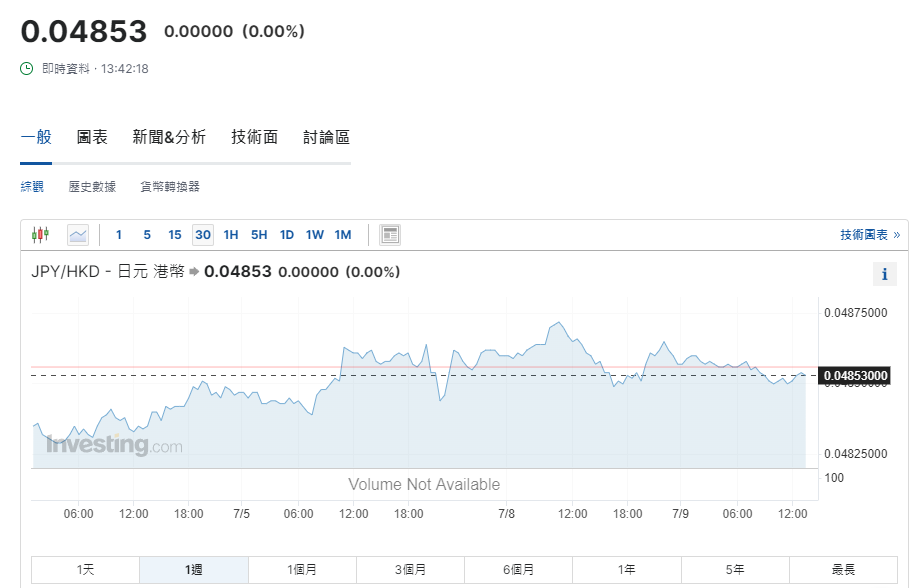Click the news table icon in chart toolbar

pyautogui.click(x=390, y=235)
